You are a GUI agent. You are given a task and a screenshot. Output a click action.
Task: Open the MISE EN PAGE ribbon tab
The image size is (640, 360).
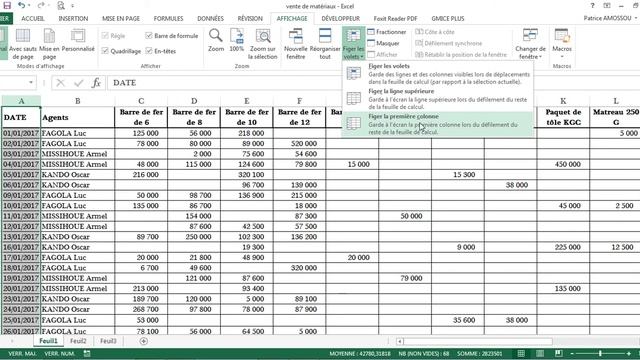click(x=121, y=18)
